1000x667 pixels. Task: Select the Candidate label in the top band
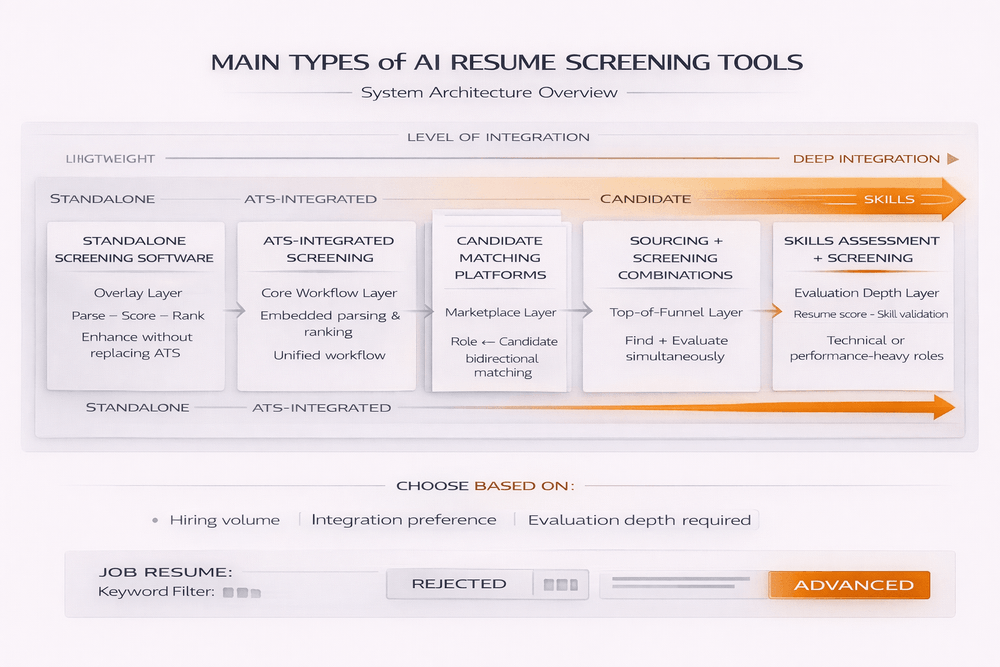[645, 199]
